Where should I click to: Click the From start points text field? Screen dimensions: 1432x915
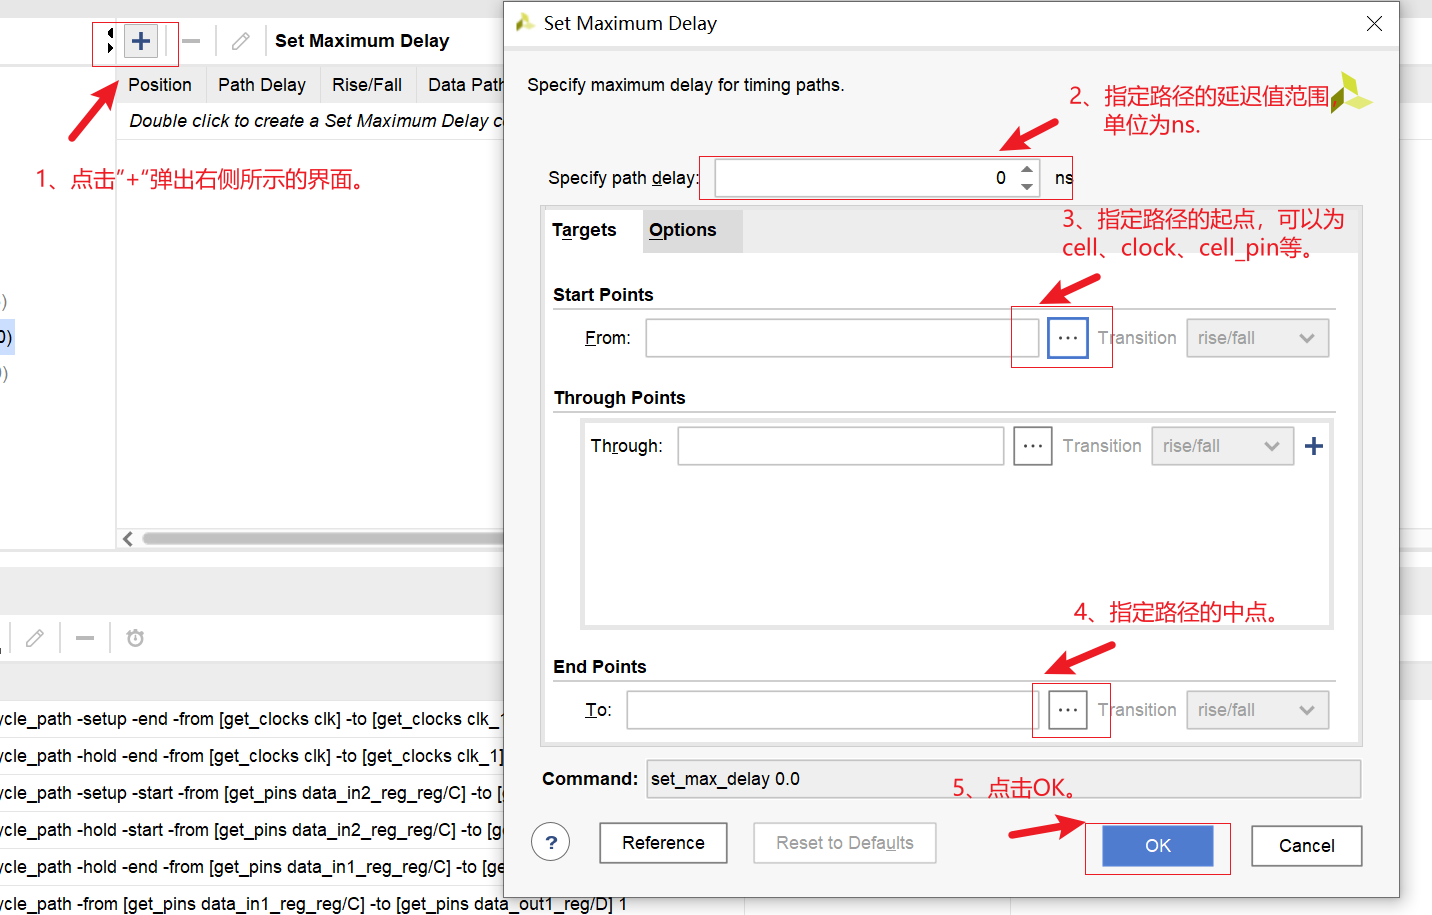point(842,338)
